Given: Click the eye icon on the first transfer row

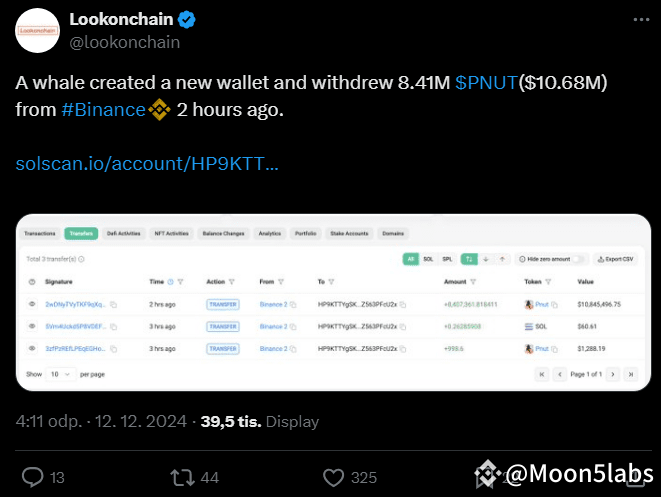Looking at the screenshot, I should coord(32,303).
